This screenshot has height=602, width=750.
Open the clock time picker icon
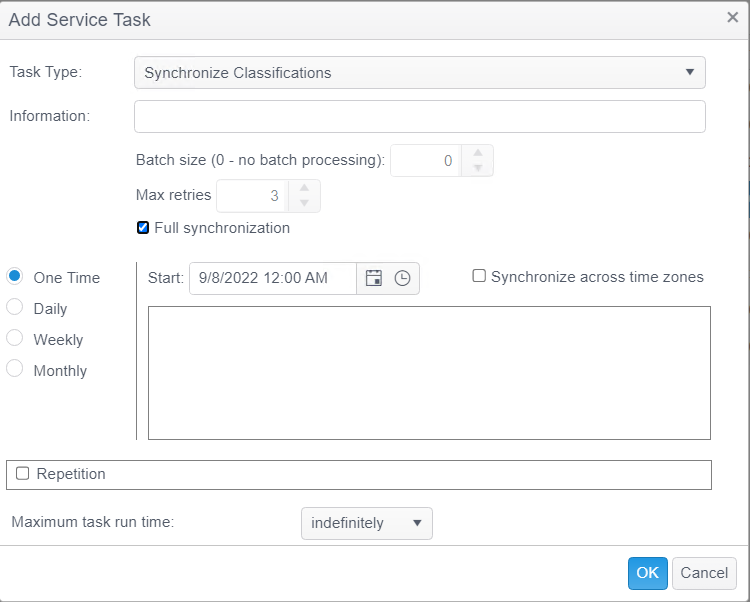pyautogui.click(x=402, y=279)
